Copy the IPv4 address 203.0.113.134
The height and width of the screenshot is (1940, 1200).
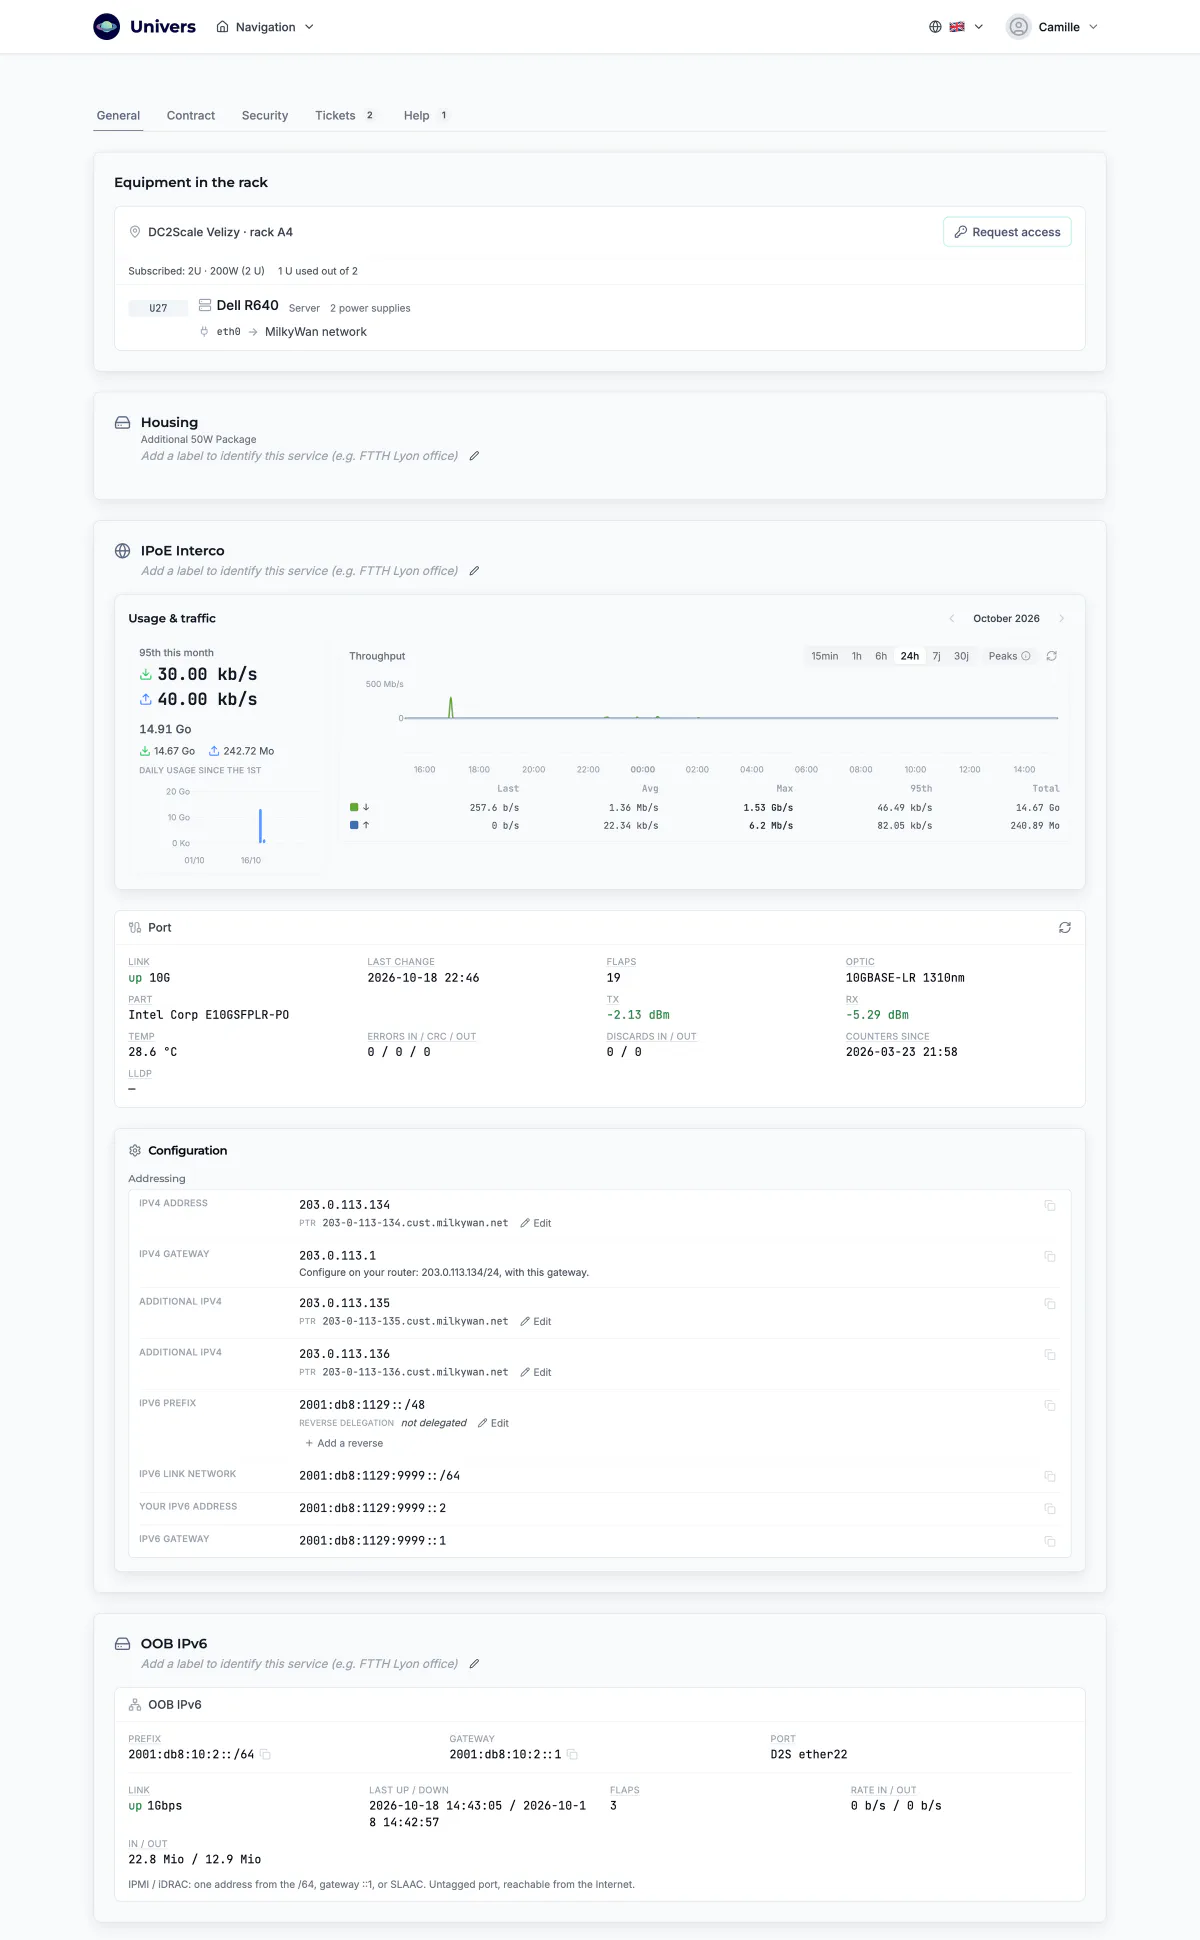click(x=1050, y=1206)
